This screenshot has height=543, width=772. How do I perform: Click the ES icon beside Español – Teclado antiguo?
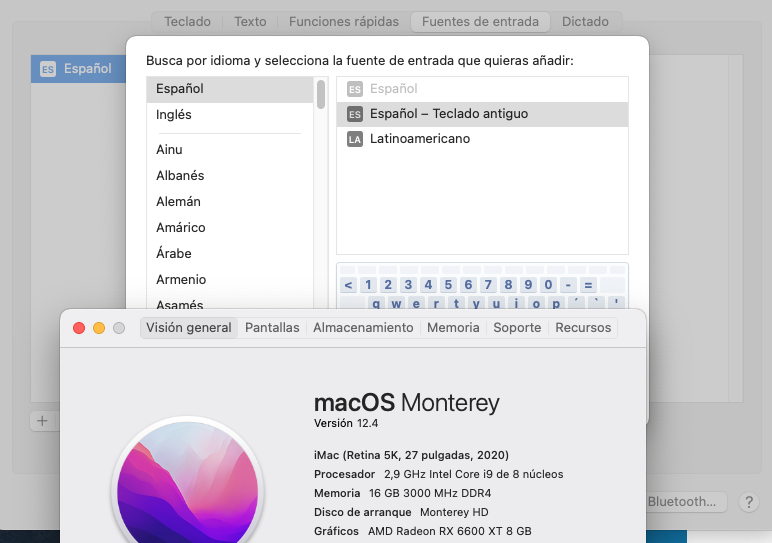point(354,114)
